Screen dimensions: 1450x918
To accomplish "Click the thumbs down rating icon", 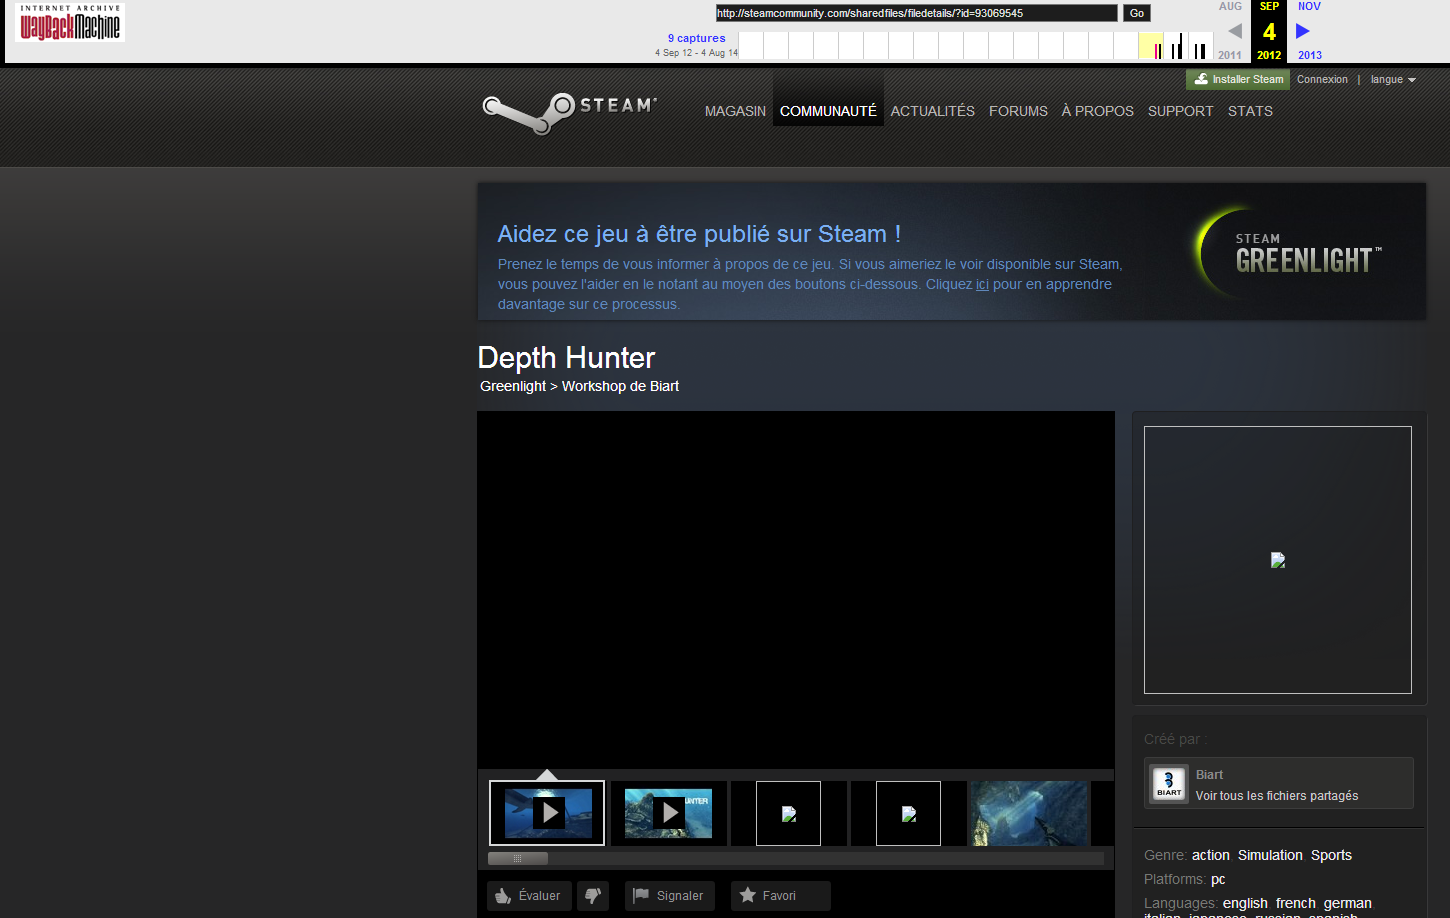I will pyautogui.click(x=593, y=896).
